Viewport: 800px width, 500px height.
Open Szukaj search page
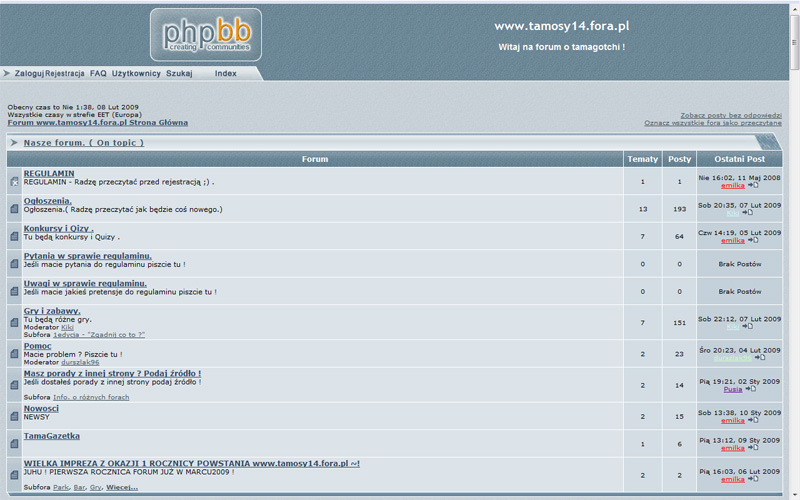[179, 74]
